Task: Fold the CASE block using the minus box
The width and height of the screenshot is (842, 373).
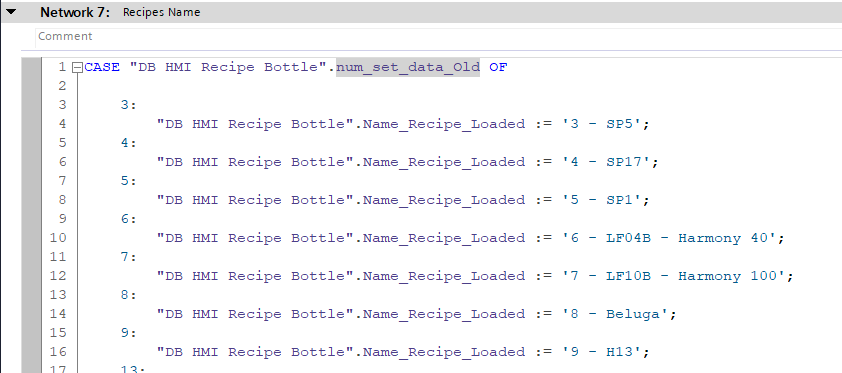Action: click(x=77, y=68)
